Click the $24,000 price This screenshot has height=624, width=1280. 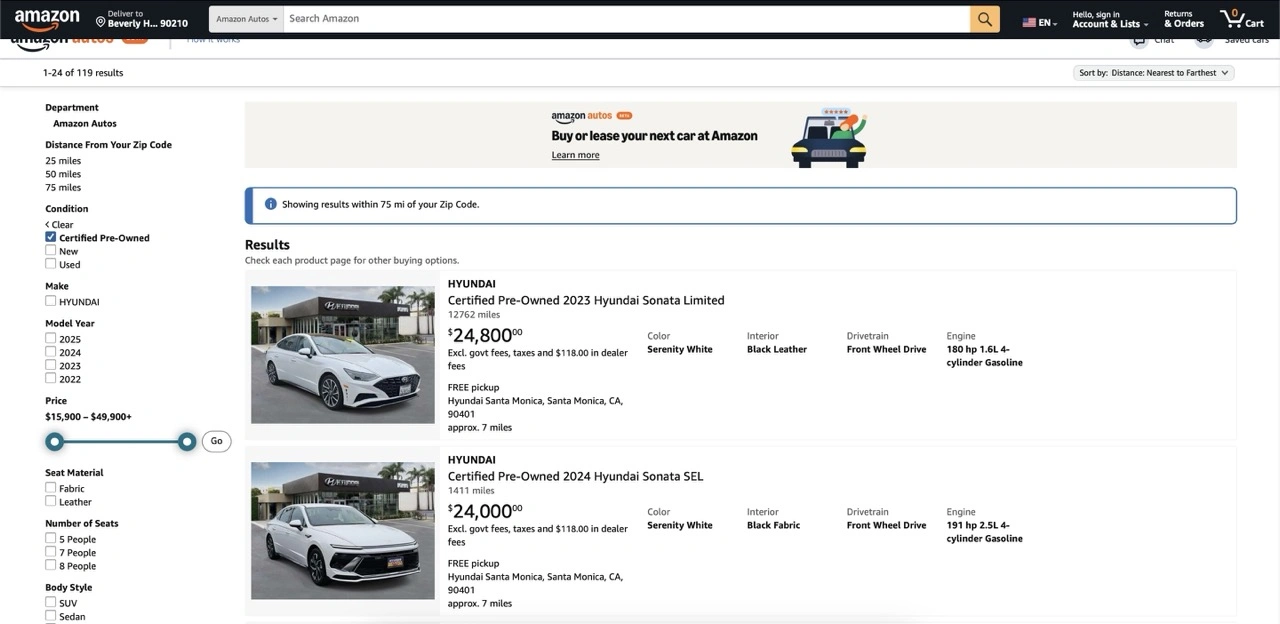pos(485,511)
